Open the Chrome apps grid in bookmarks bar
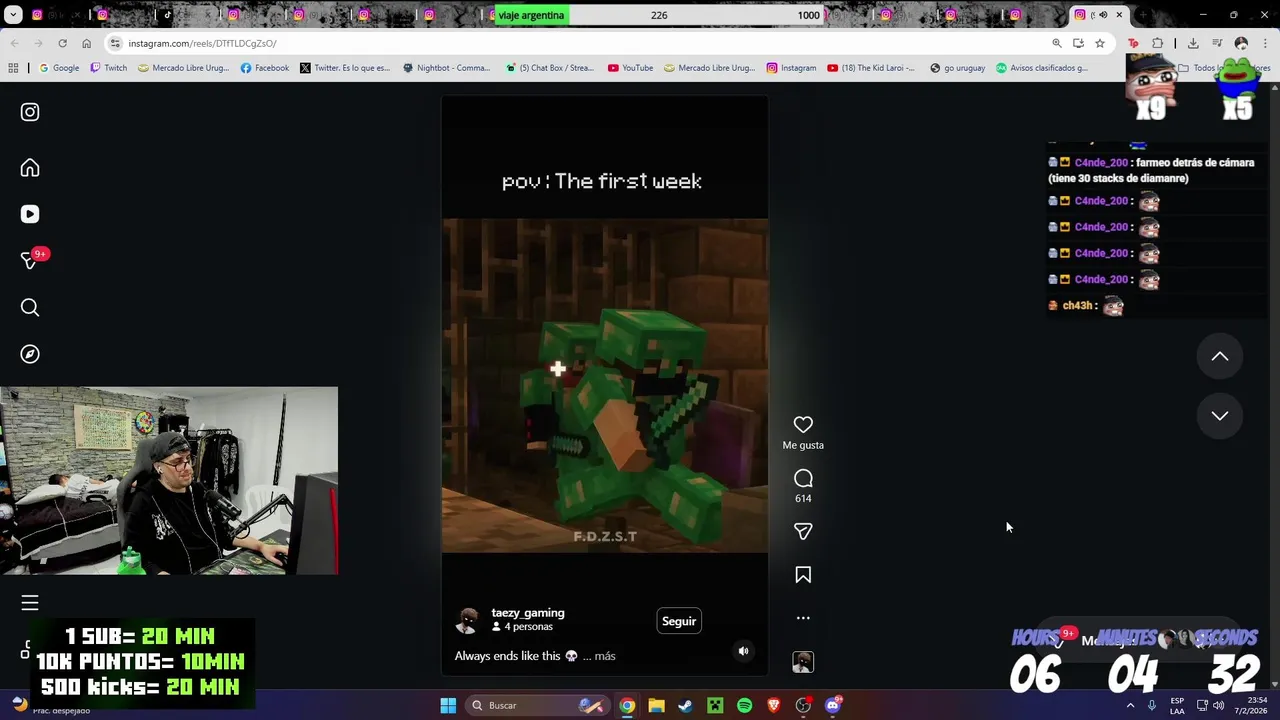The width and height of the screenshot is (1280, 720). point(13,68)
